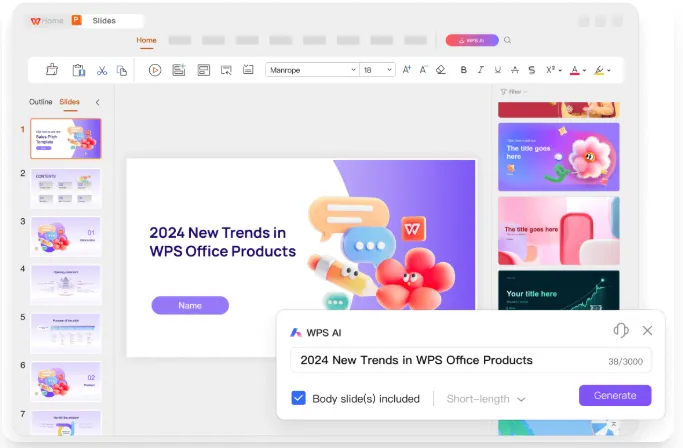Screen dimensions: 683x448
Task: Click the orange P presentation icon
Action: click(x=77, y=20)
